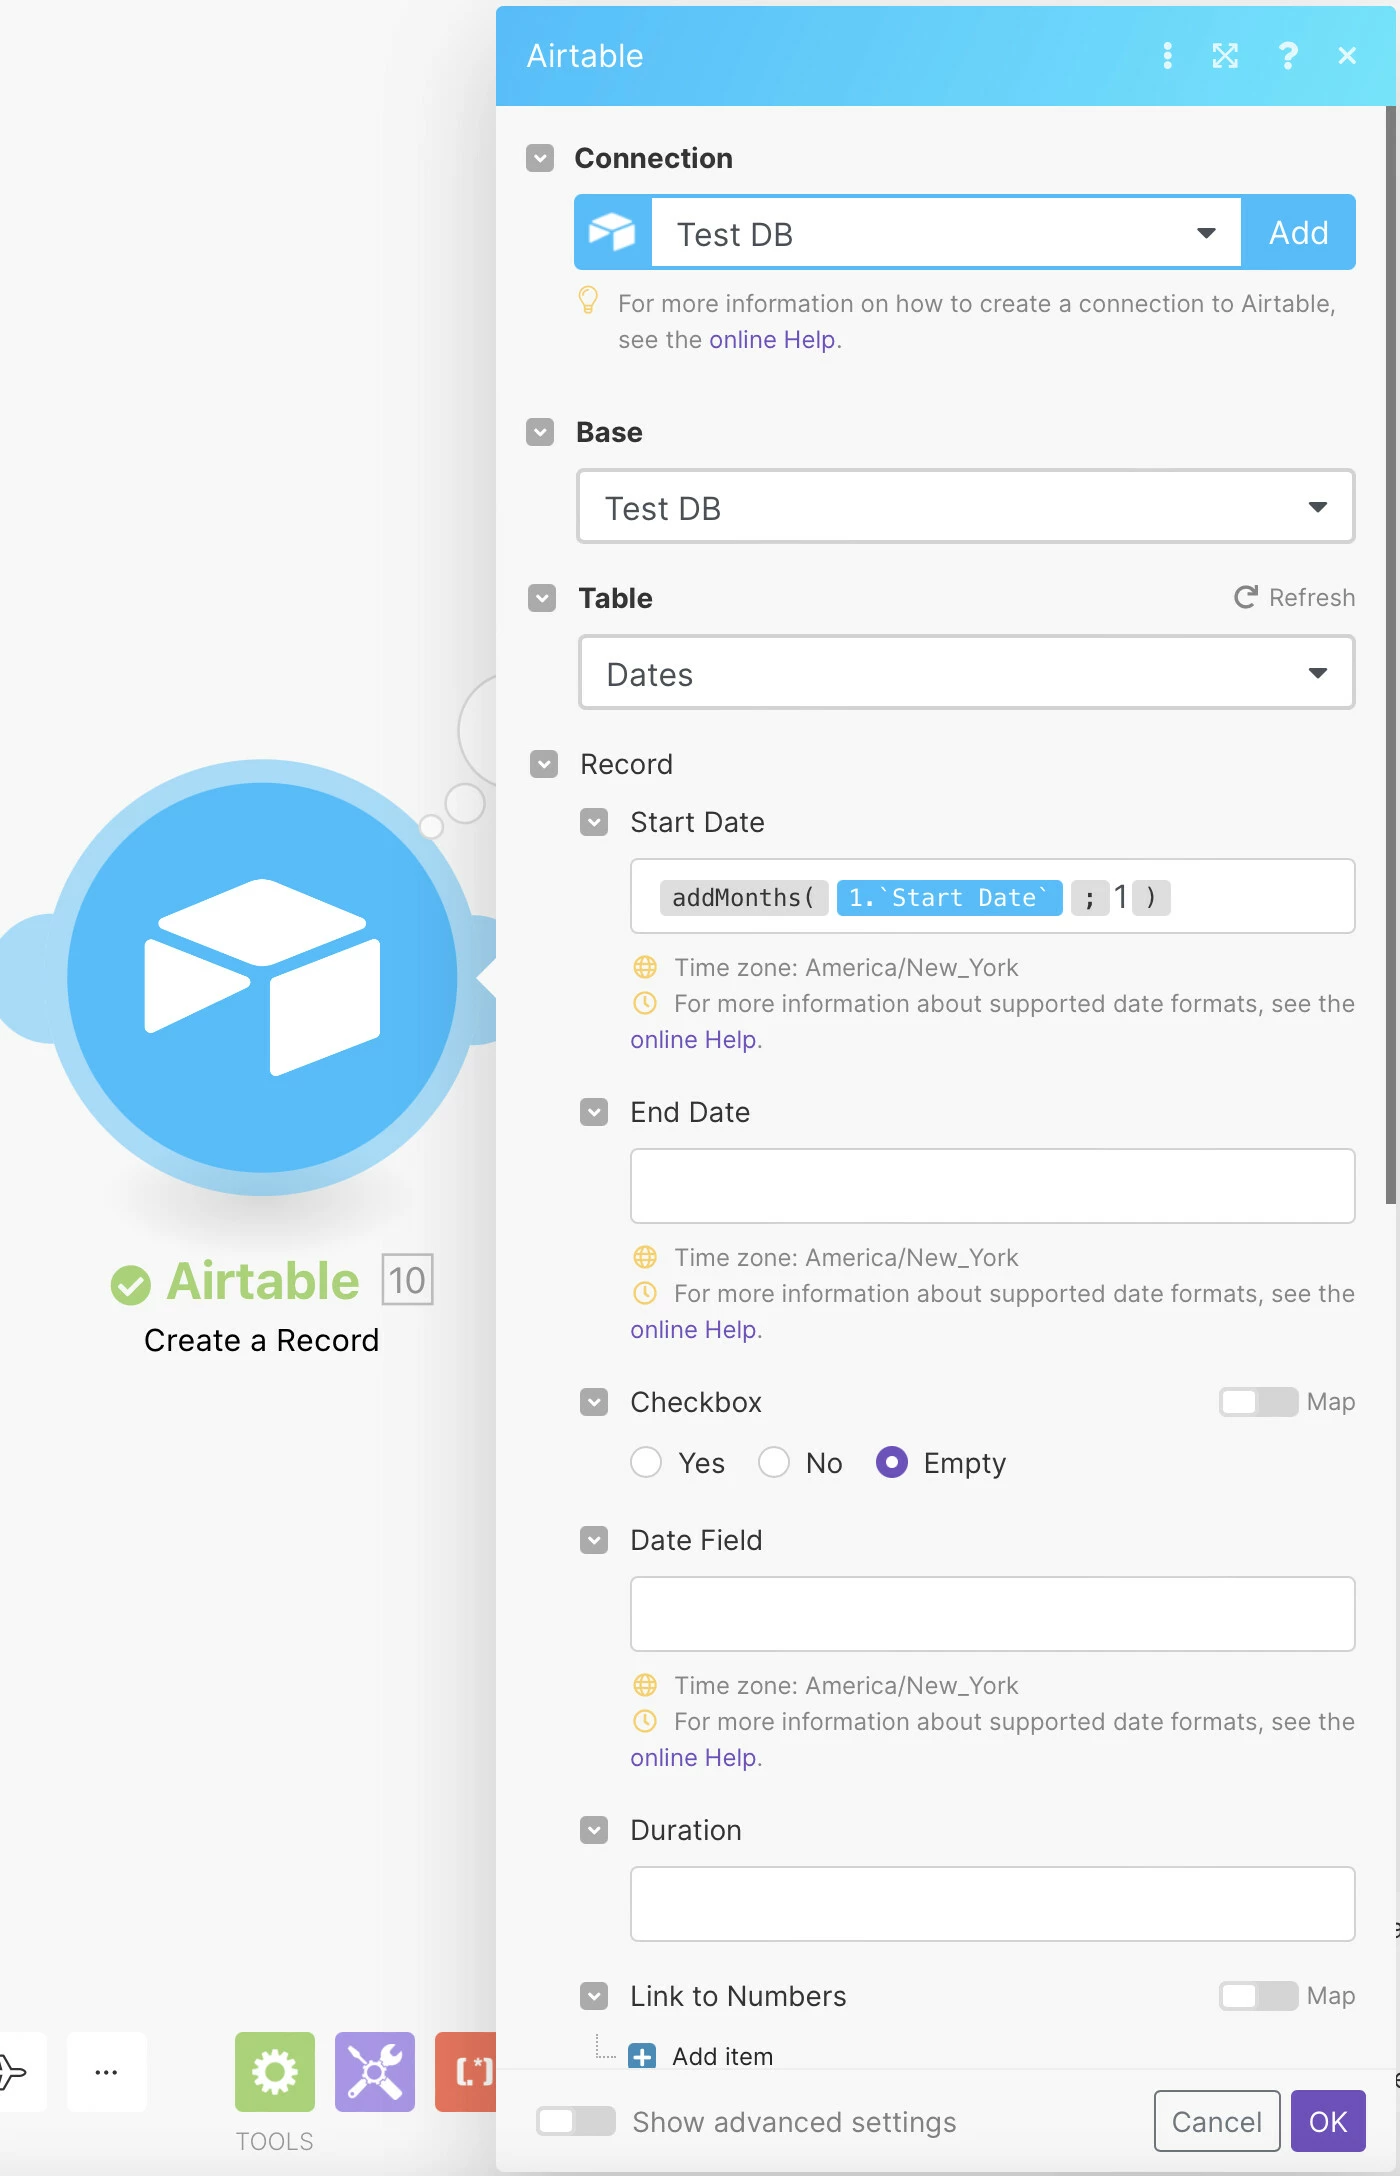Click the Refresh label beside Table
1400x2176 pixels.
pyautogui.click(x=1312, y=598)
